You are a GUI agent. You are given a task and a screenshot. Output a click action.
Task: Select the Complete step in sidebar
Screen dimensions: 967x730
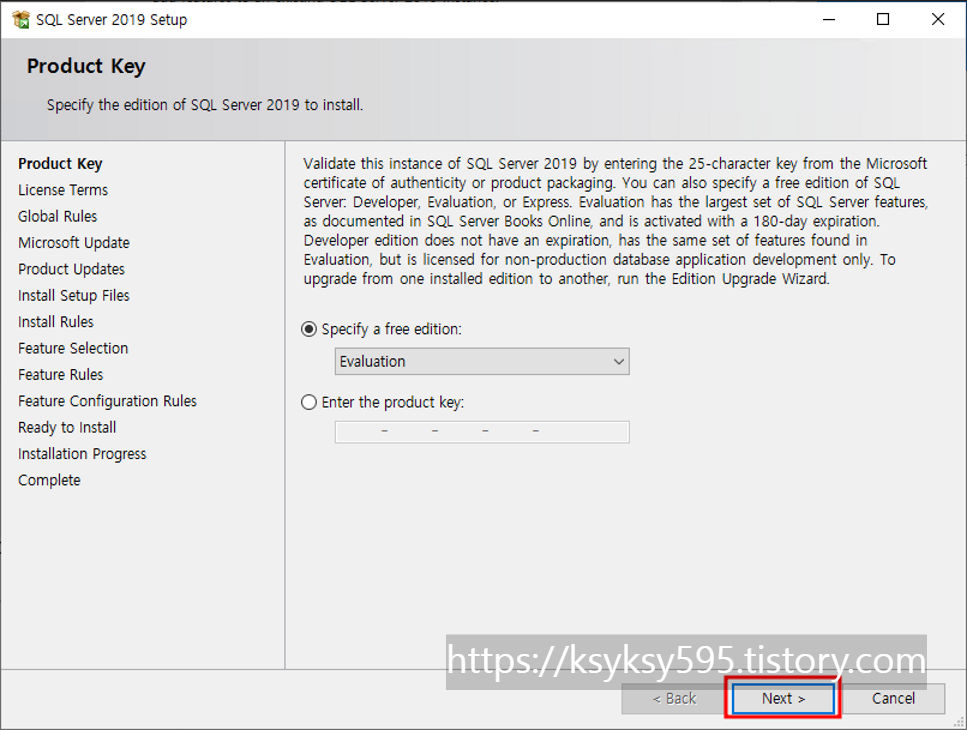pyautogui.click(x=49, y=480)
